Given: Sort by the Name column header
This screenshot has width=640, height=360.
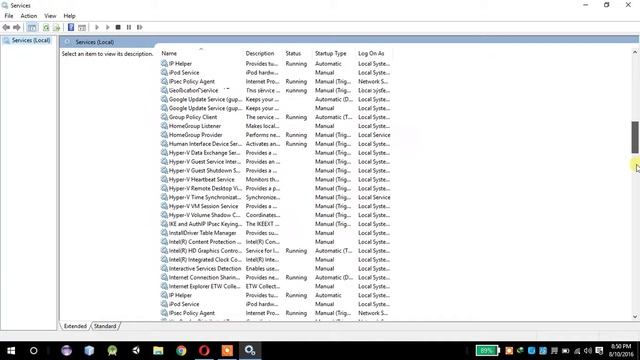Looking at the screenshot, I should click(x=201, y=53).
